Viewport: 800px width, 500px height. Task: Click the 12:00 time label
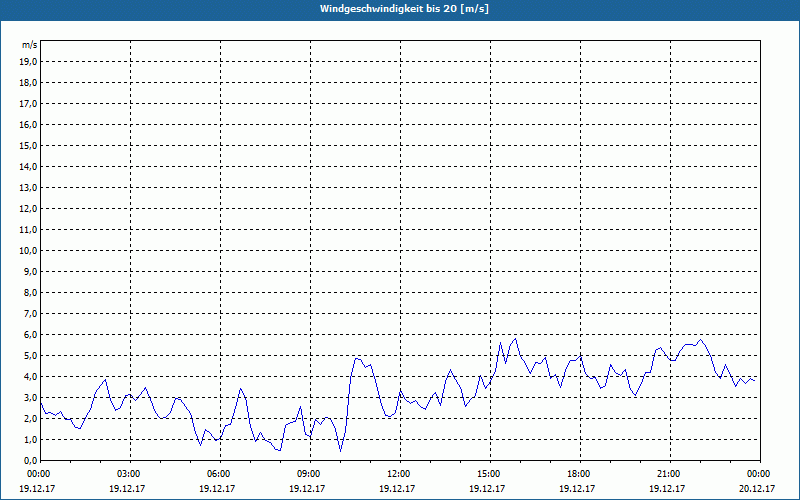401,474
